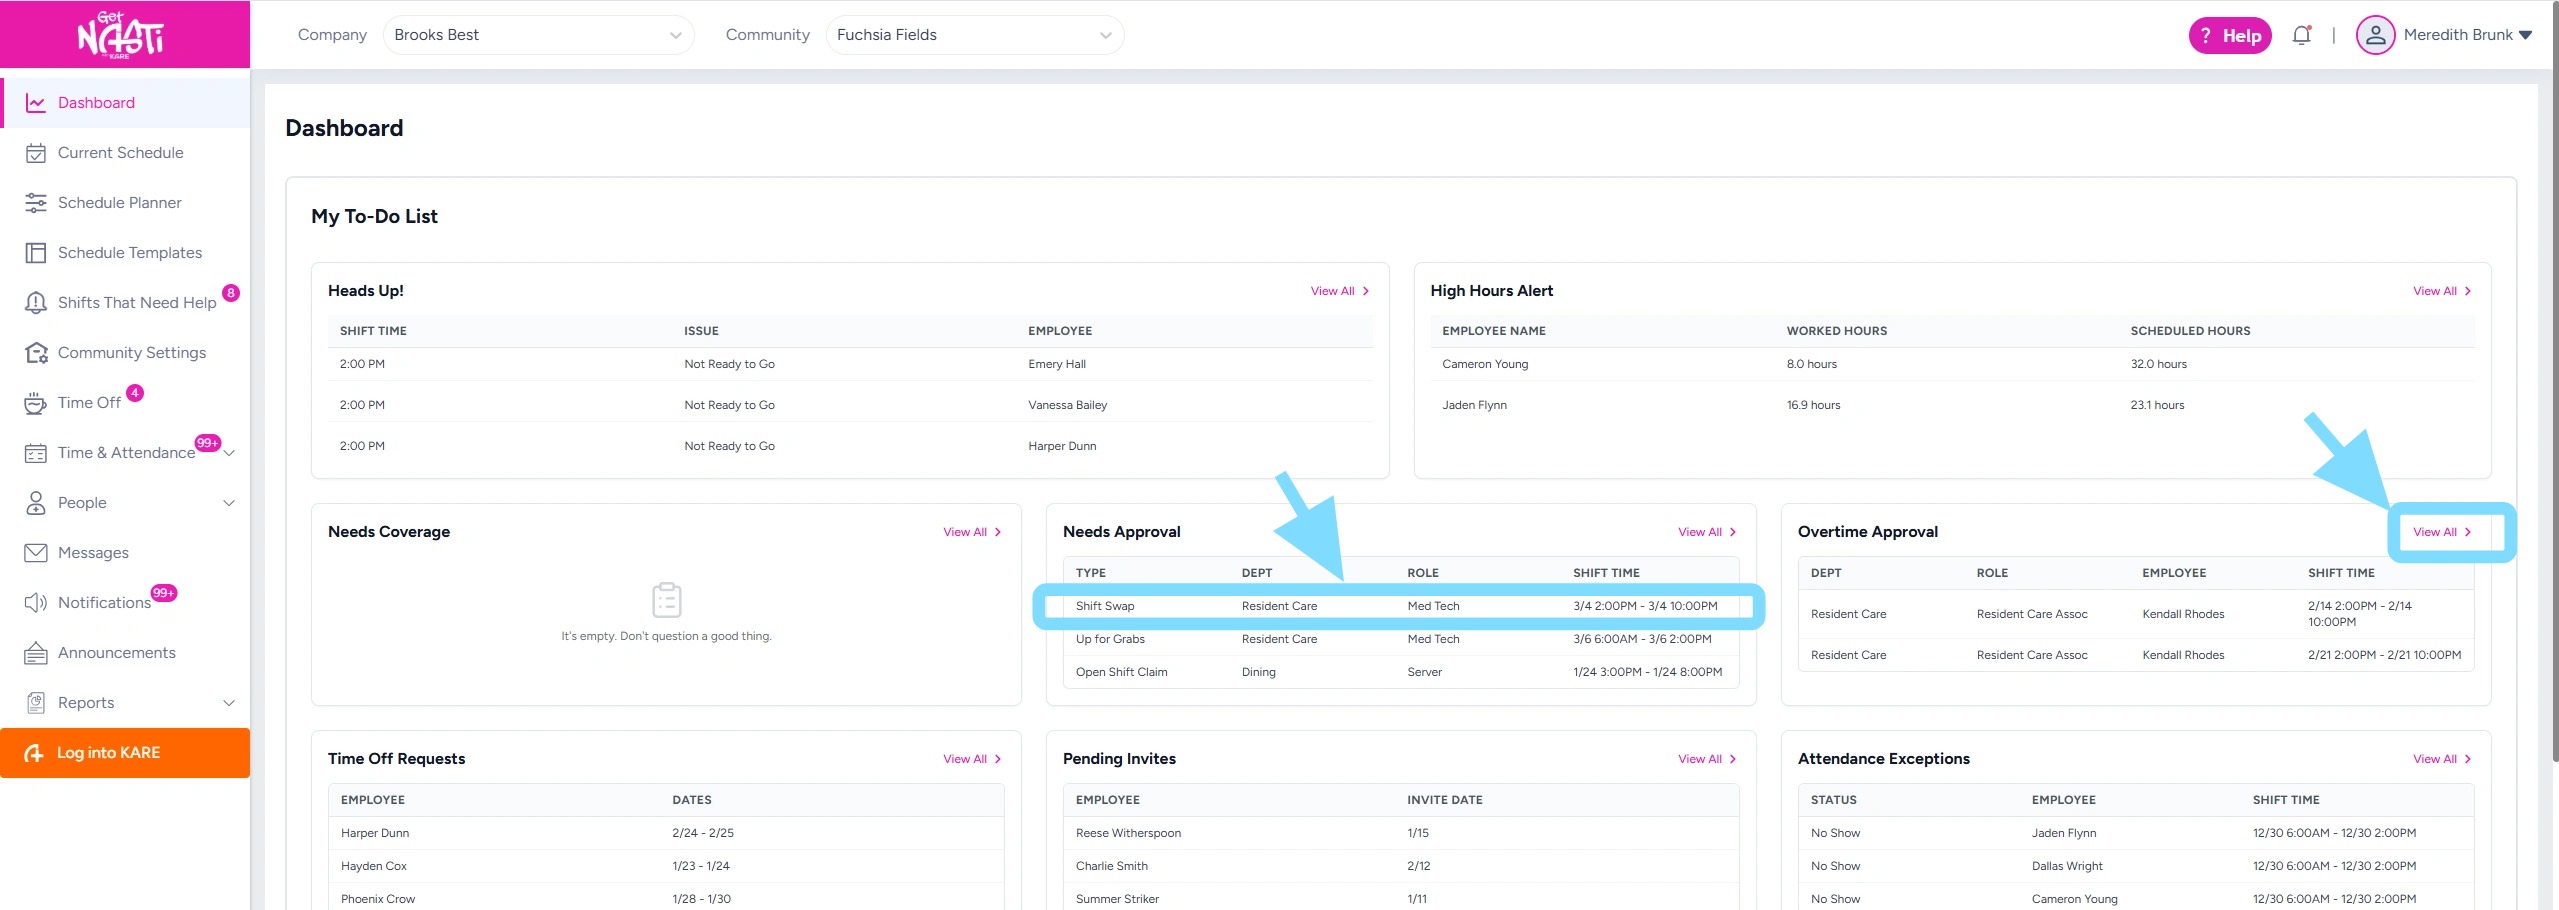This screenshot has height=910, width=2559.
Task: Click the Get Nasti Kare logo
Action: [x=121, y=35]
